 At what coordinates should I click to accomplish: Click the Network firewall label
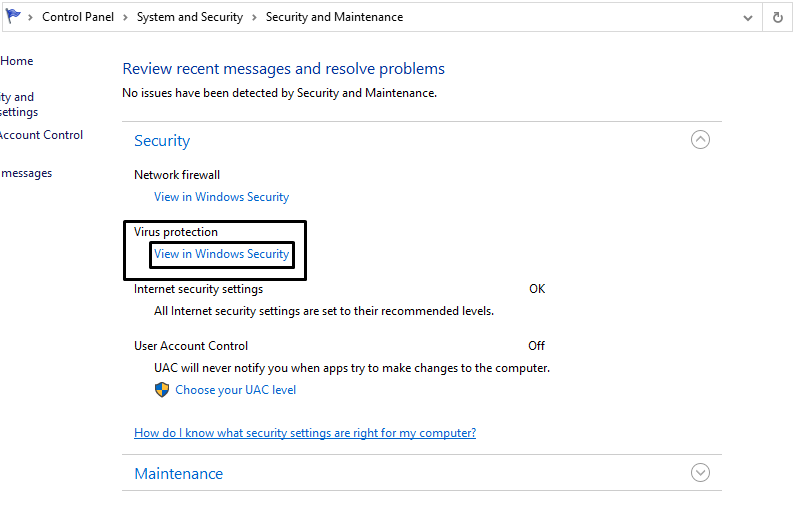pos(177,175)
